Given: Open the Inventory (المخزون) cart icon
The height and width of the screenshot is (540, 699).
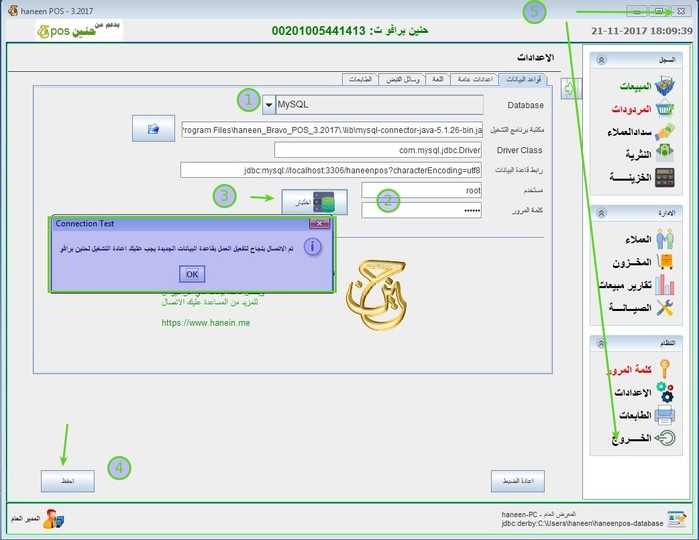Looking at the screenshot, I should coord(664,262).
